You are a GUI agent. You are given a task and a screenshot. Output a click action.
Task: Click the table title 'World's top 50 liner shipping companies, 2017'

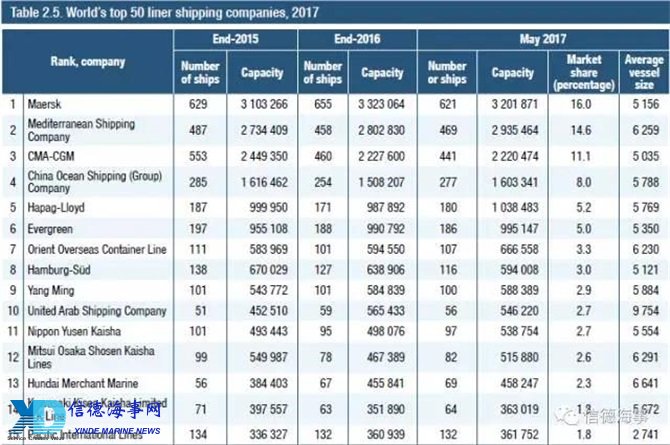(x=192, y=12)
